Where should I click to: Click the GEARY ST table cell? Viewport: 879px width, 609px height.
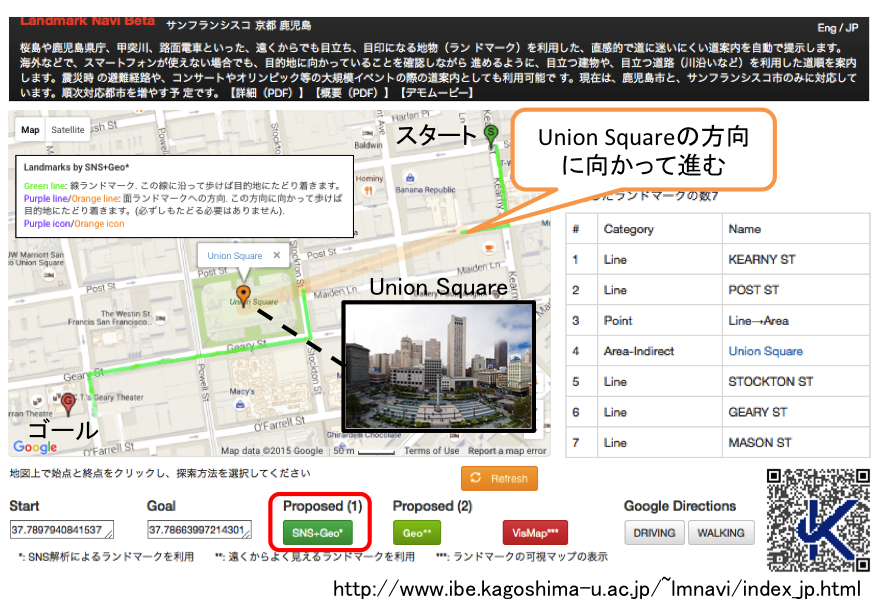(795, 412)
